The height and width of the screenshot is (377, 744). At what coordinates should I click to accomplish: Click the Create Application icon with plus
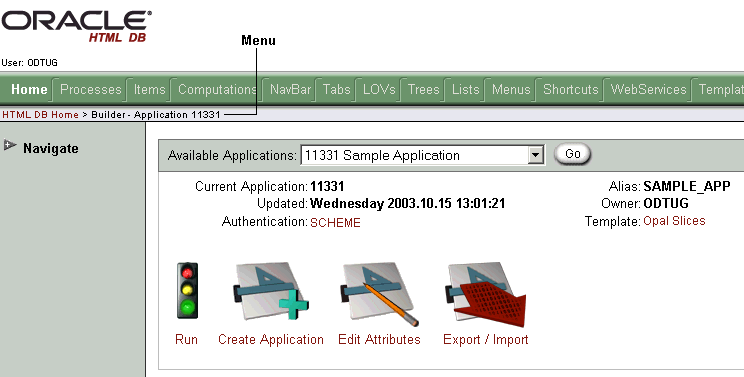tap(271, 291)
